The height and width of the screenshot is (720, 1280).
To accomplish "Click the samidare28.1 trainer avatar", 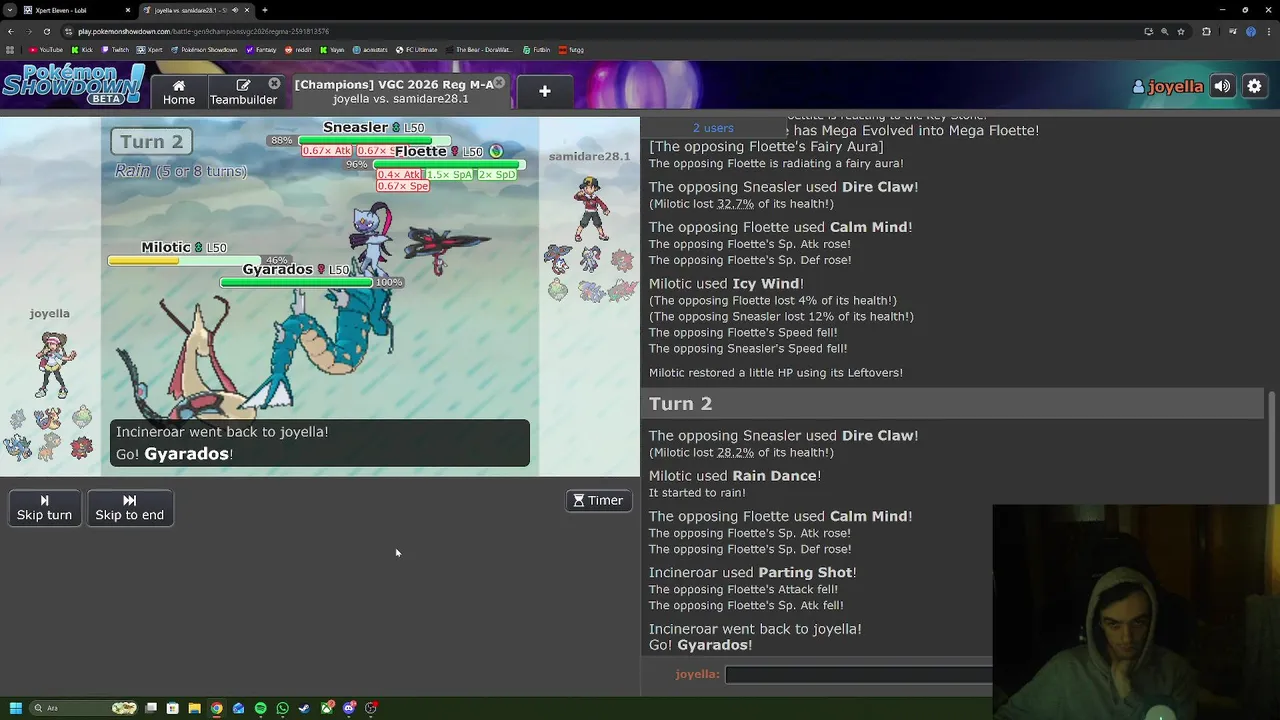I will click(x=591, y=208).
